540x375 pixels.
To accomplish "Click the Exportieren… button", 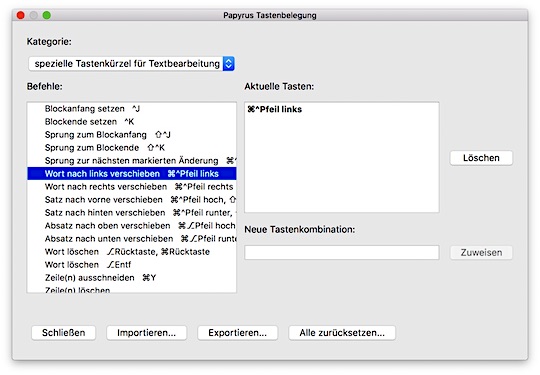I will click(x=237, y=333).
